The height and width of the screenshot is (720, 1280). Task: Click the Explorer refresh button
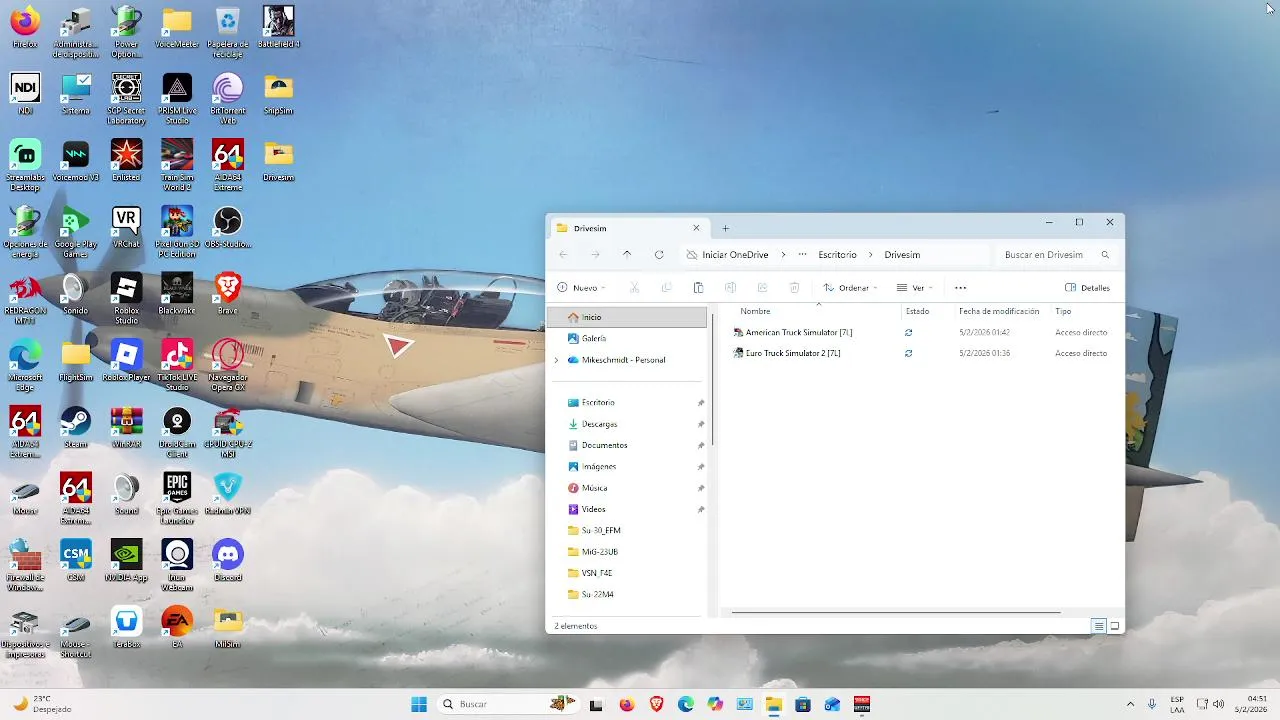click(x=659, y=255)
